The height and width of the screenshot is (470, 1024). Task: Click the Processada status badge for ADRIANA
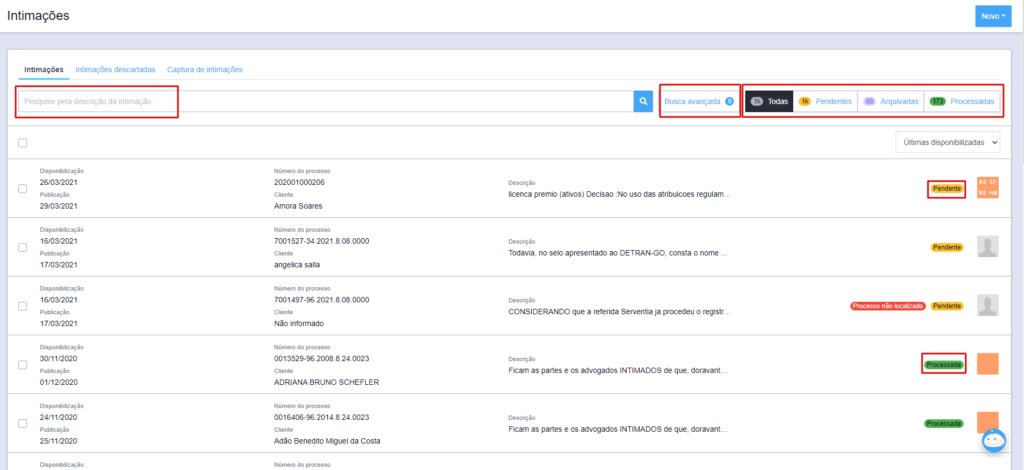944,365
